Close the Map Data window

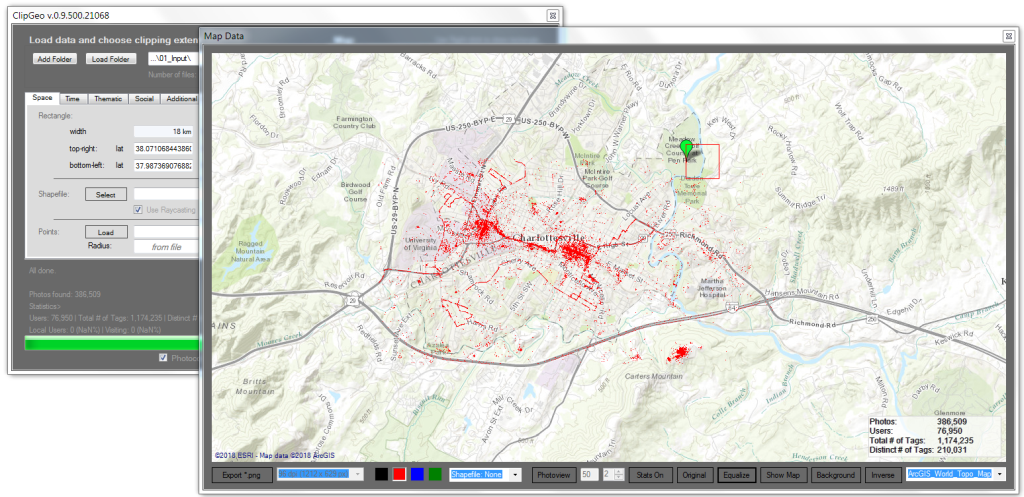click(x=1007, y=36)
